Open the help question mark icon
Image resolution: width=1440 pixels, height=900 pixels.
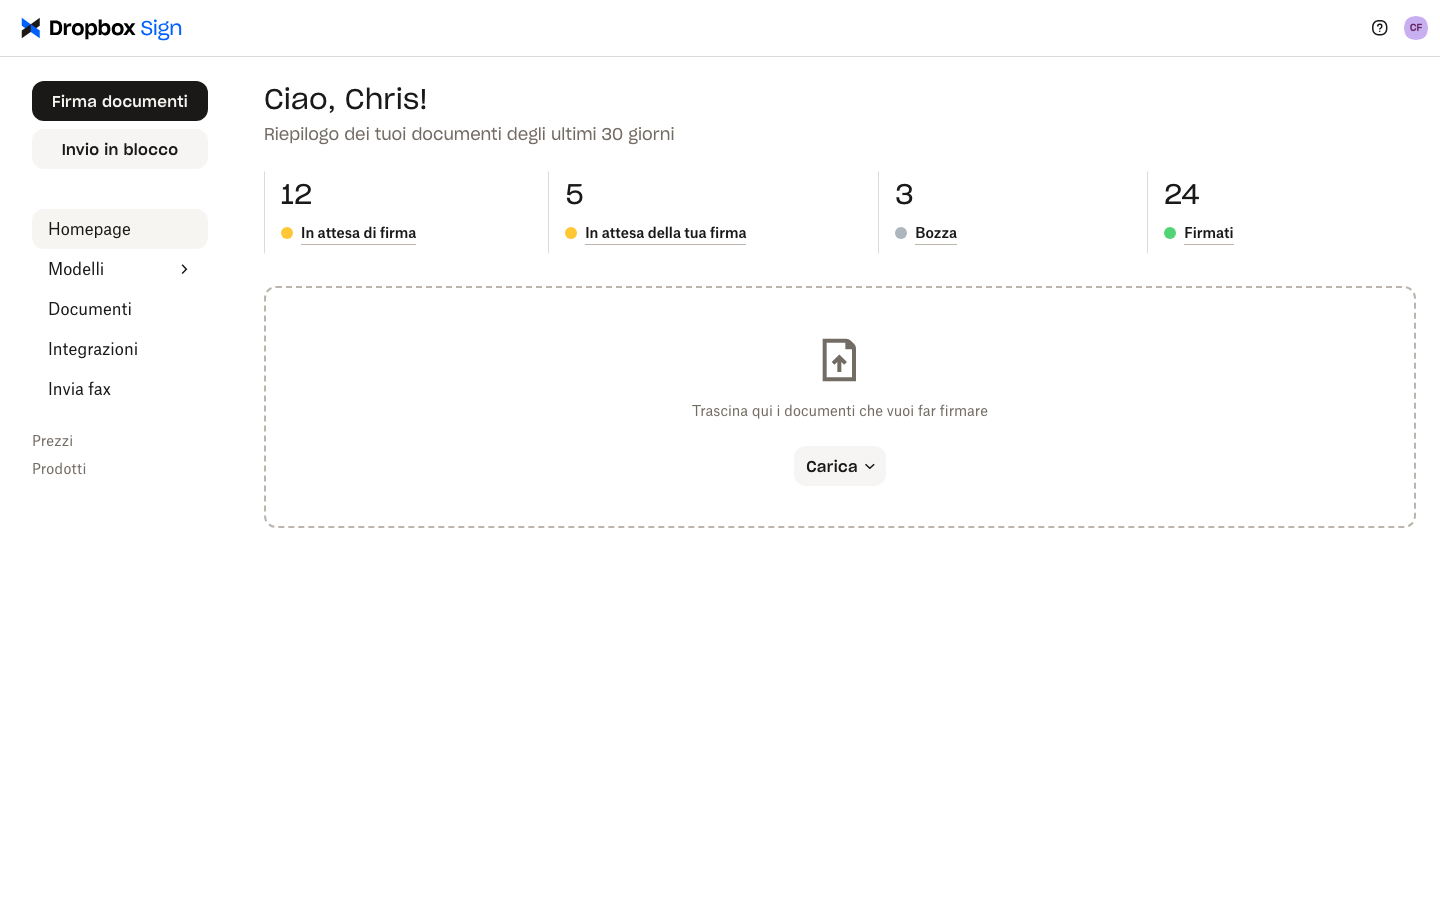[x=1380, y=28]
